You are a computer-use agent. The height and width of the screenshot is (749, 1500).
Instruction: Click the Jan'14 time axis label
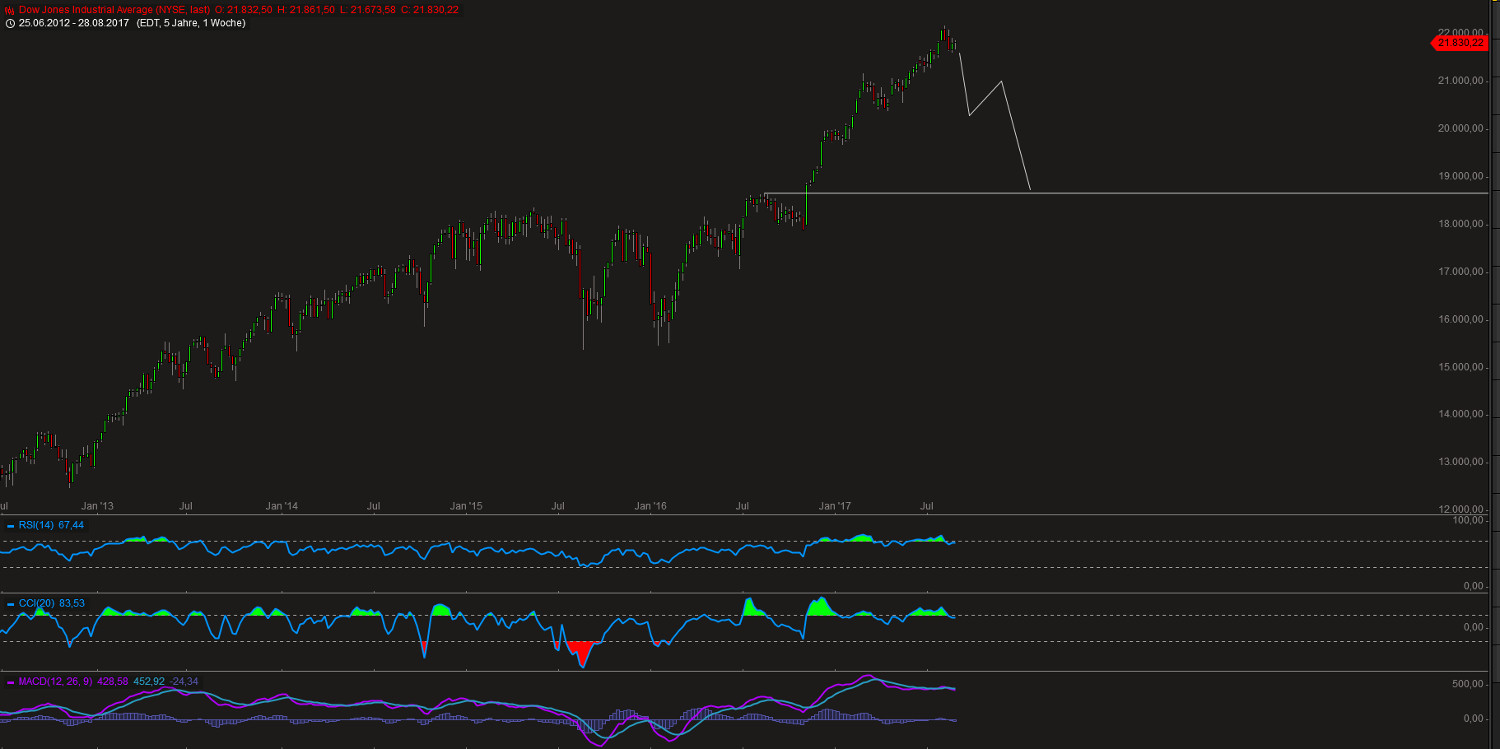tap(282, 507)
